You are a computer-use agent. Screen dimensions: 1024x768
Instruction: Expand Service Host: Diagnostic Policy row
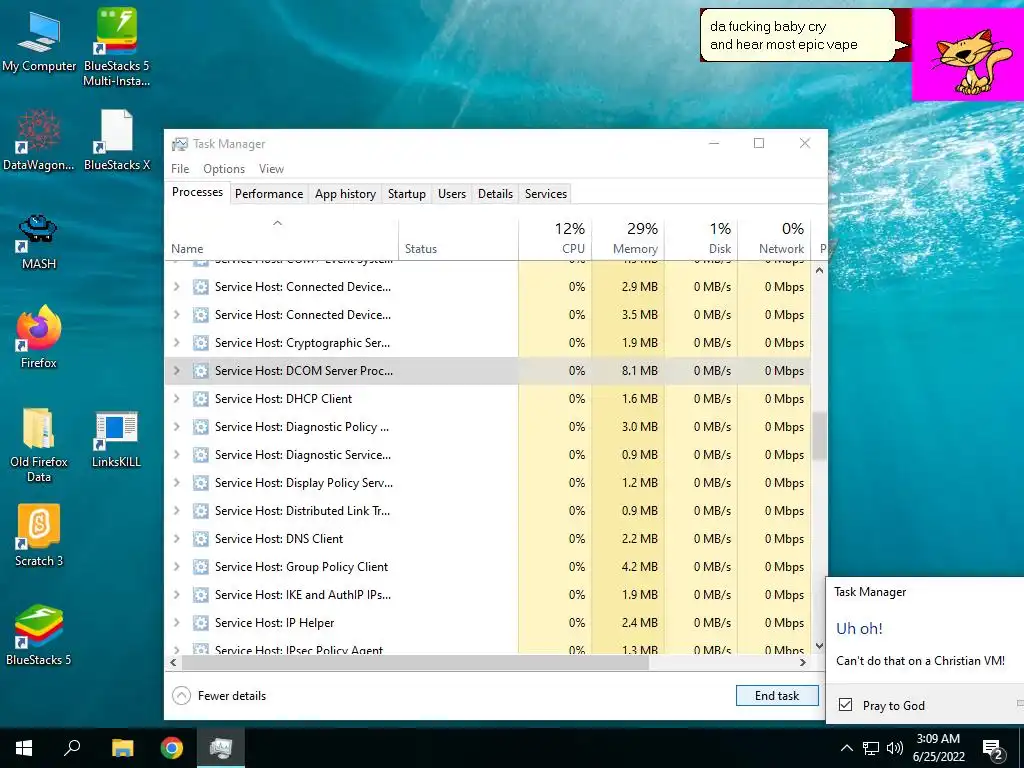(x=176, y=426)
